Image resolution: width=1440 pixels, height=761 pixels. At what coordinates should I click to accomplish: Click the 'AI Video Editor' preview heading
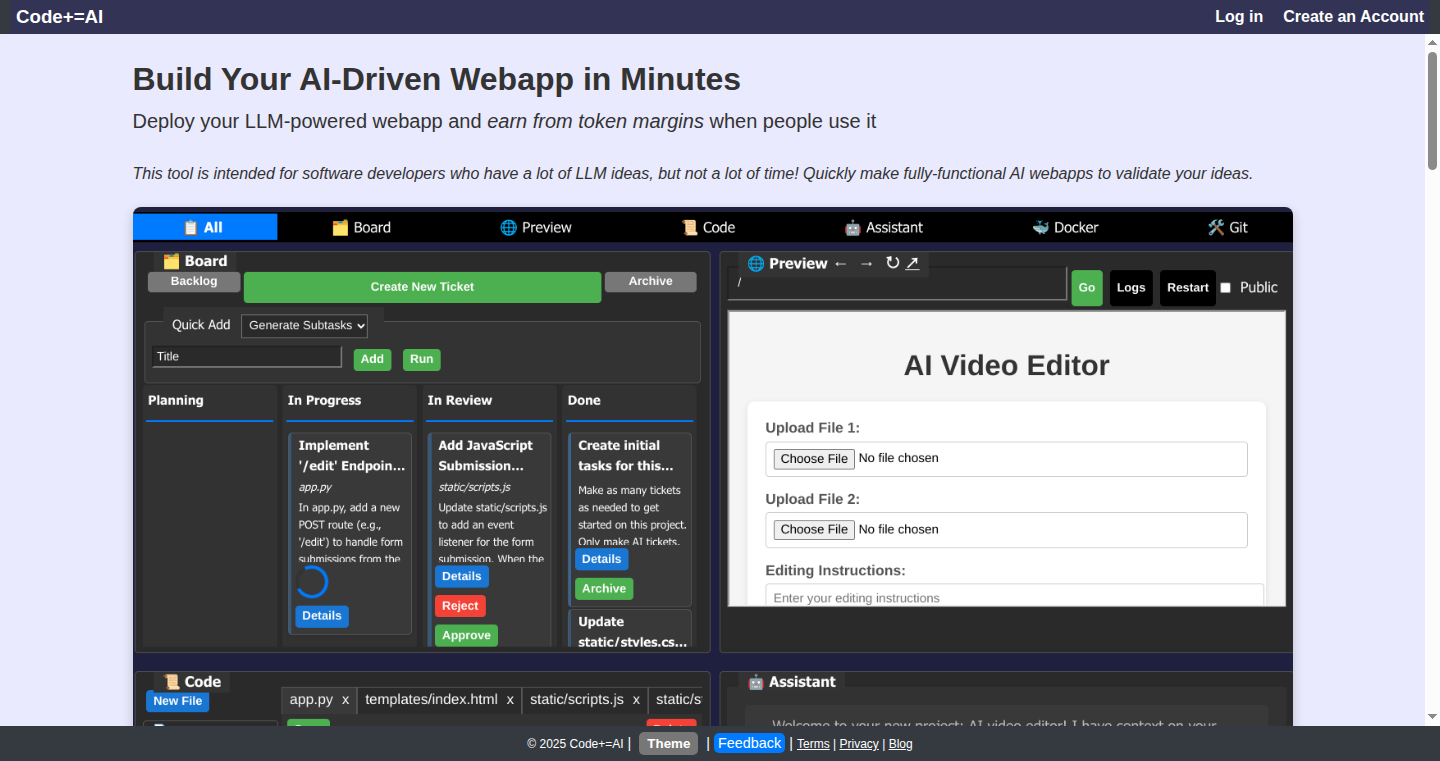(x=1006, y=366)
